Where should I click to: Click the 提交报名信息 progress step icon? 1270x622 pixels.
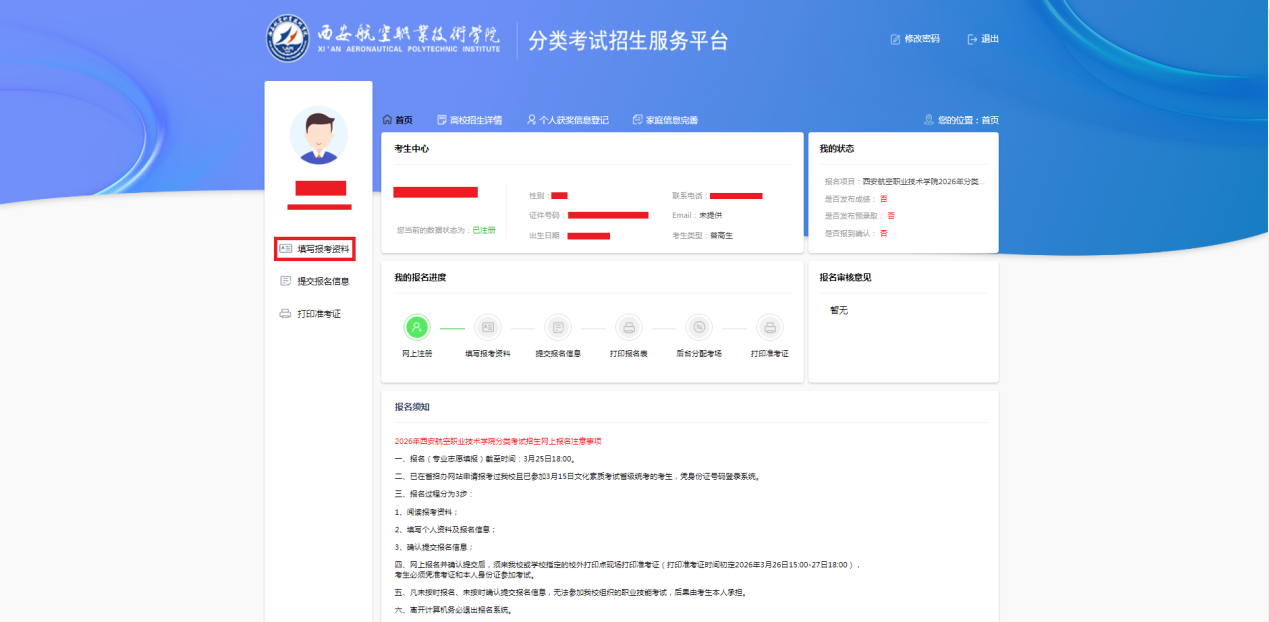[558, 327]
